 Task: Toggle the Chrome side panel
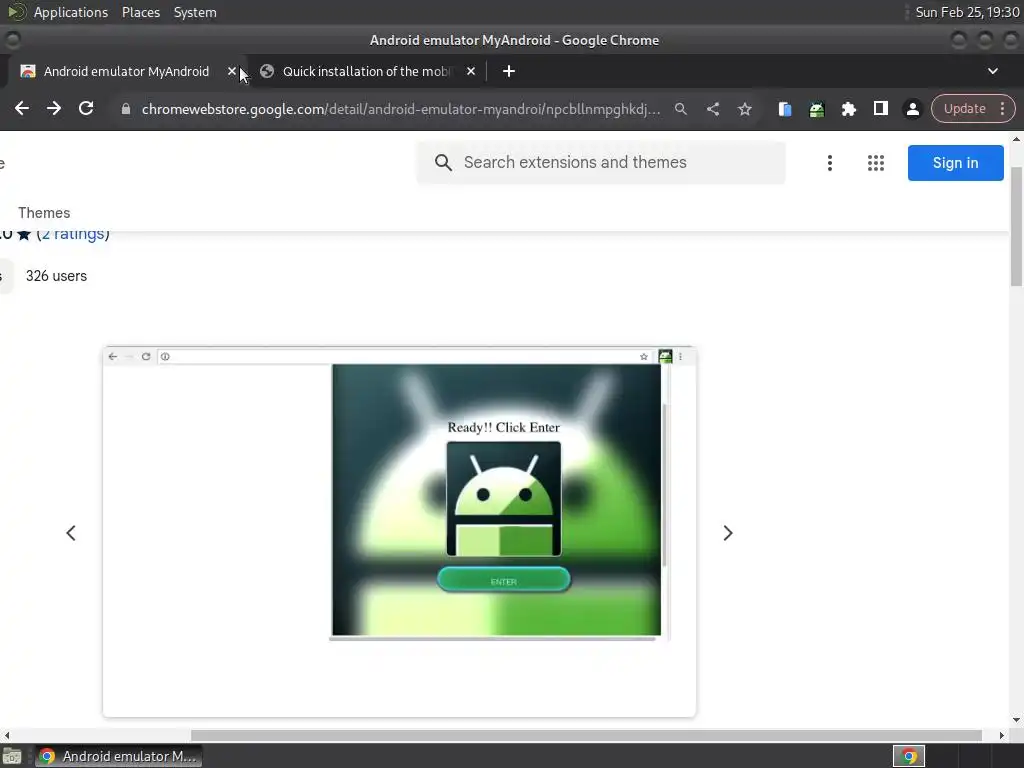coord(880,108)
